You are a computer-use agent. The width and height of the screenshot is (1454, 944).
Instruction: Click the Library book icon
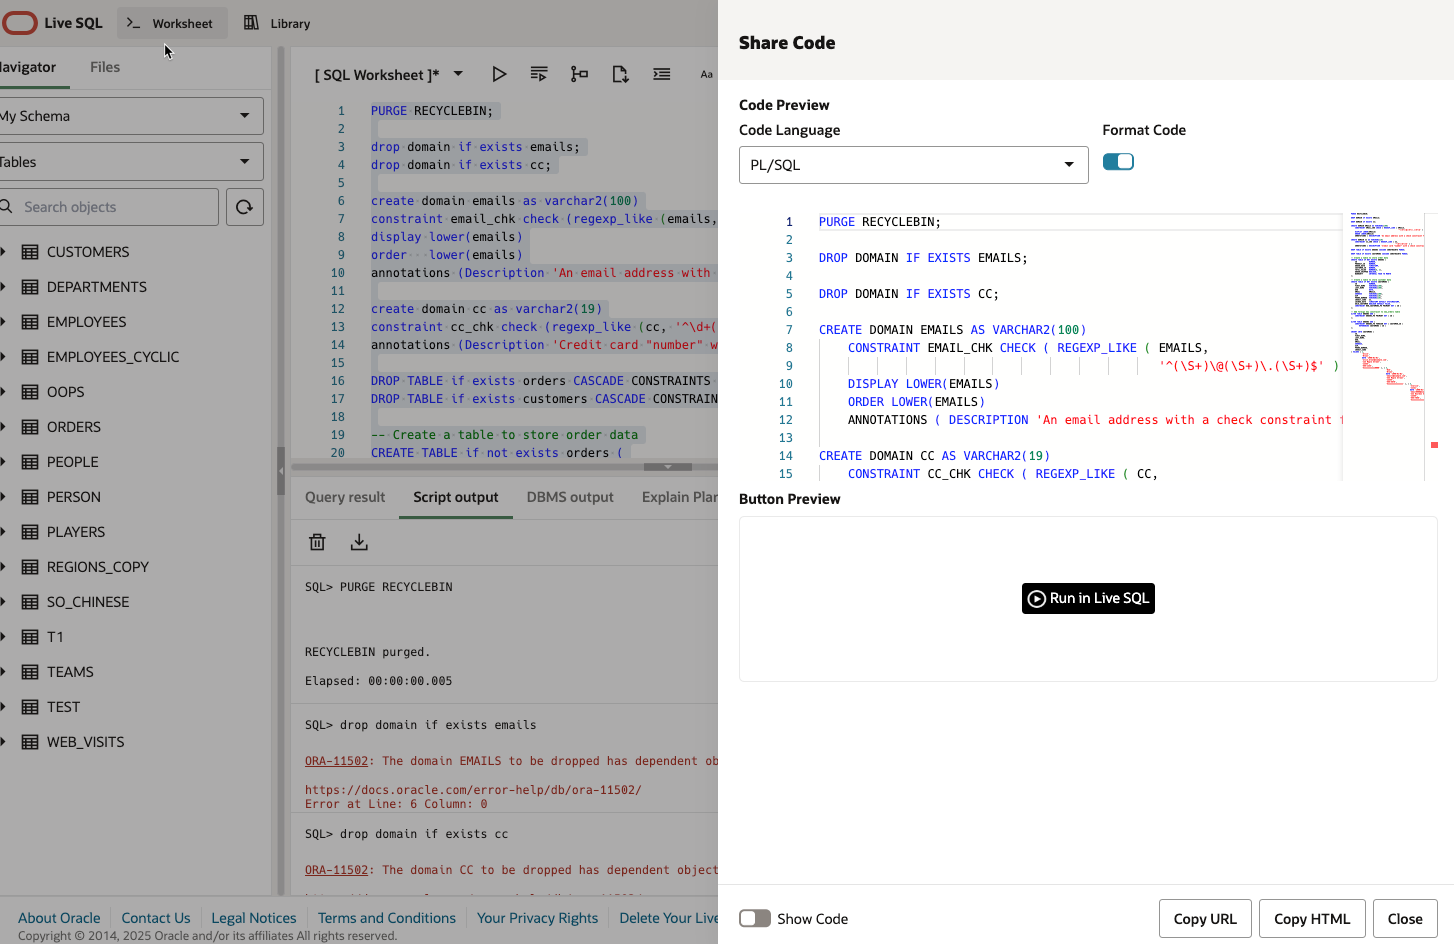pyautogui.click(x=251, y=22)
